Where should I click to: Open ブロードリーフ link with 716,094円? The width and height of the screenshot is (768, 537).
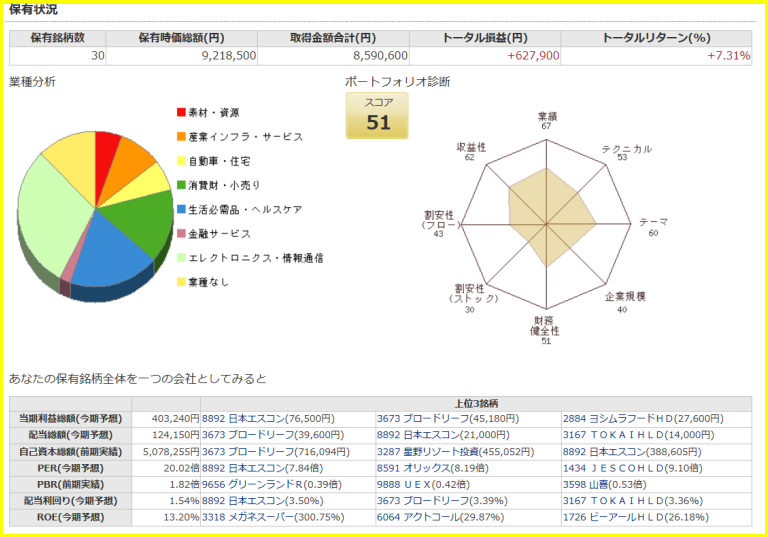click(276, 452)
